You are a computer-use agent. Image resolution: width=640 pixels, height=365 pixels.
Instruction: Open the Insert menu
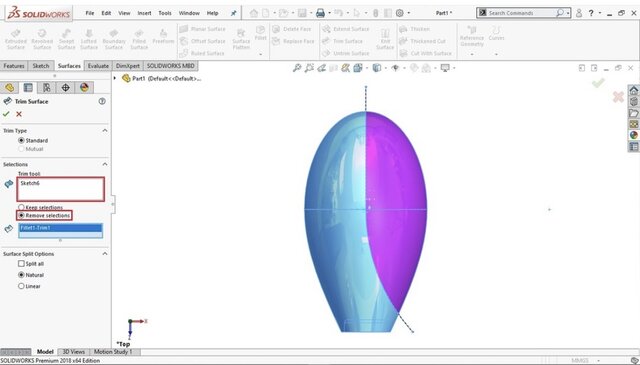[144, 13]
